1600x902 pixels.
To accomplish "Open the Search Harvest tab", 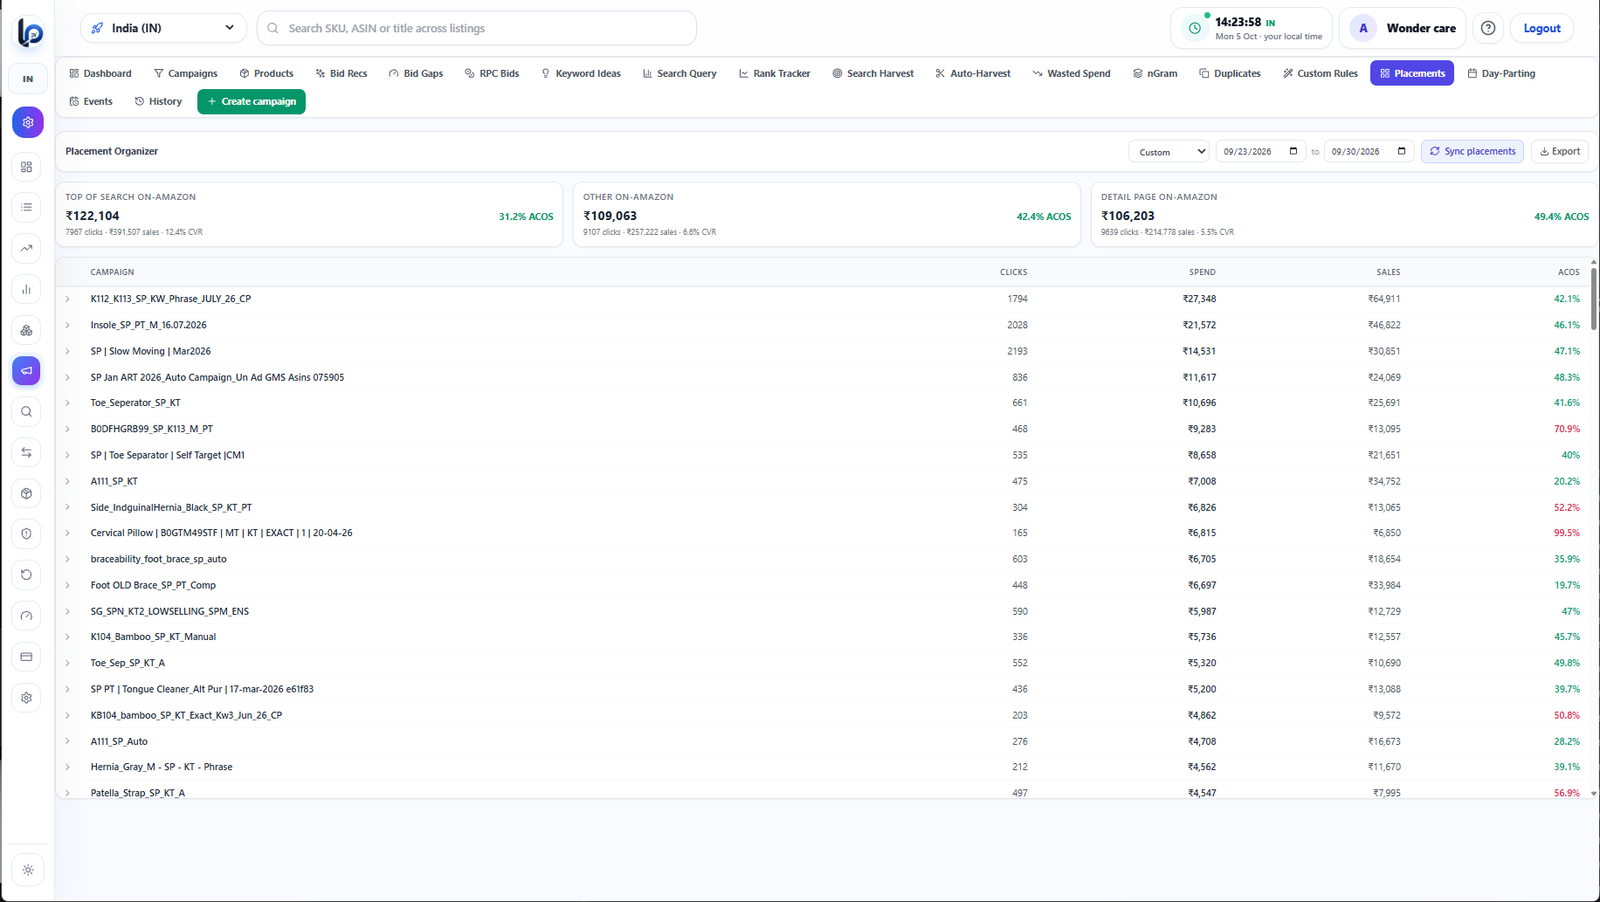I will tap(873, 73).
